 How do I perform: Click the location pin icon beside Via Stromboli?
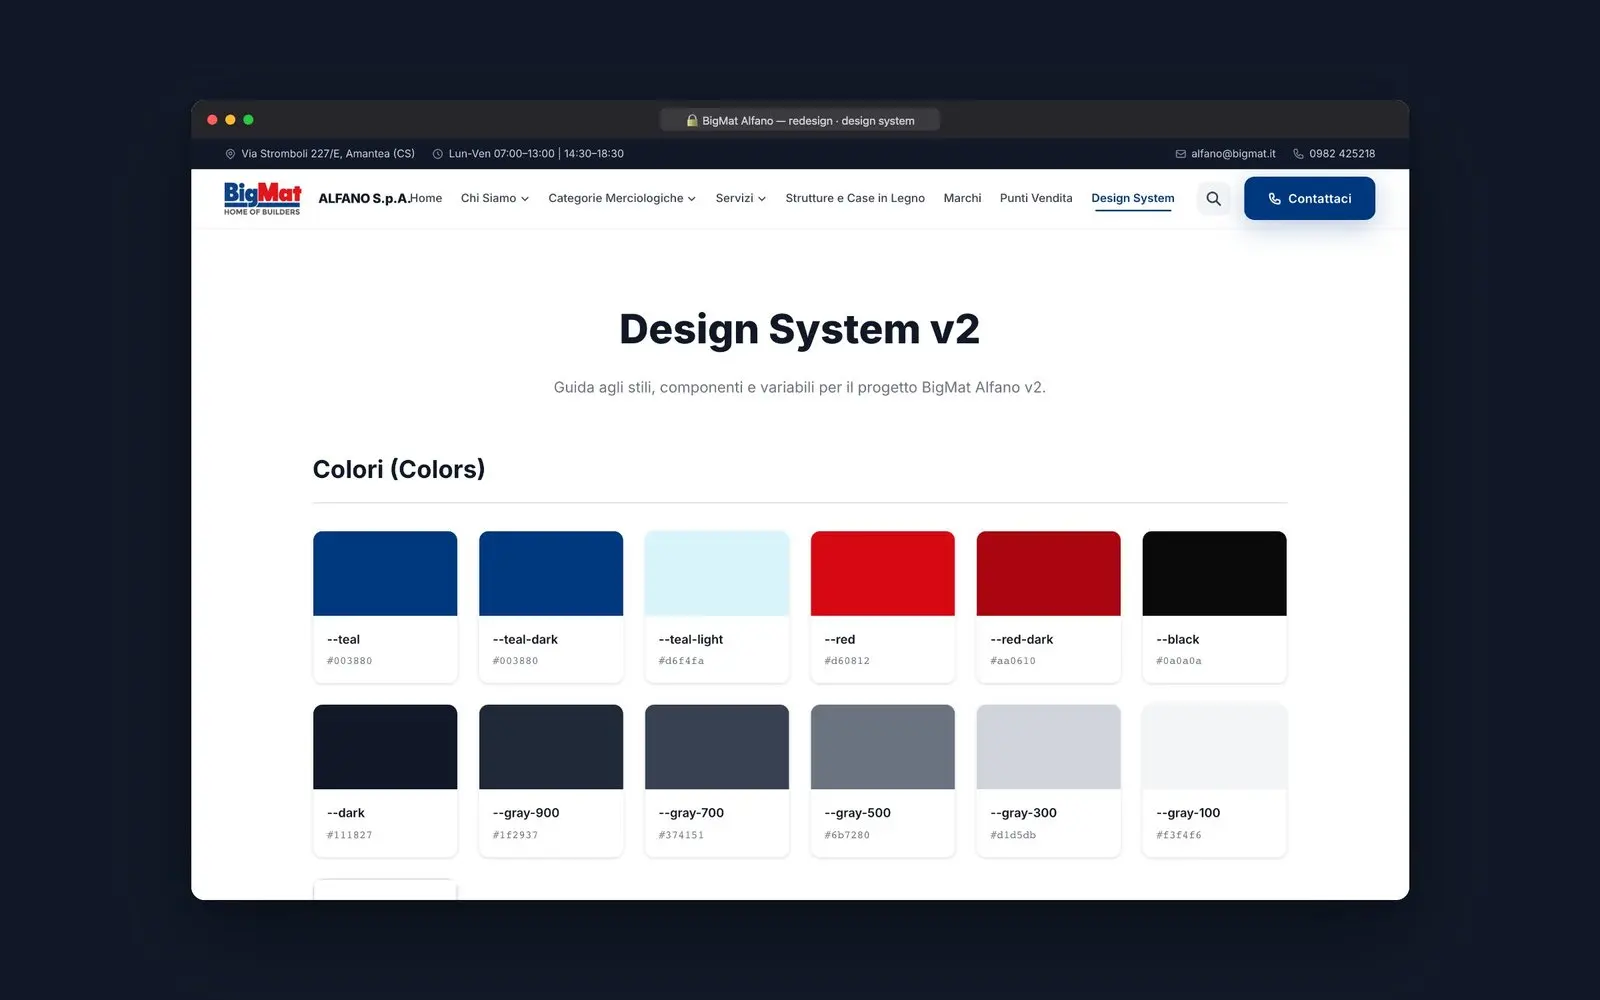click(230, 154)
